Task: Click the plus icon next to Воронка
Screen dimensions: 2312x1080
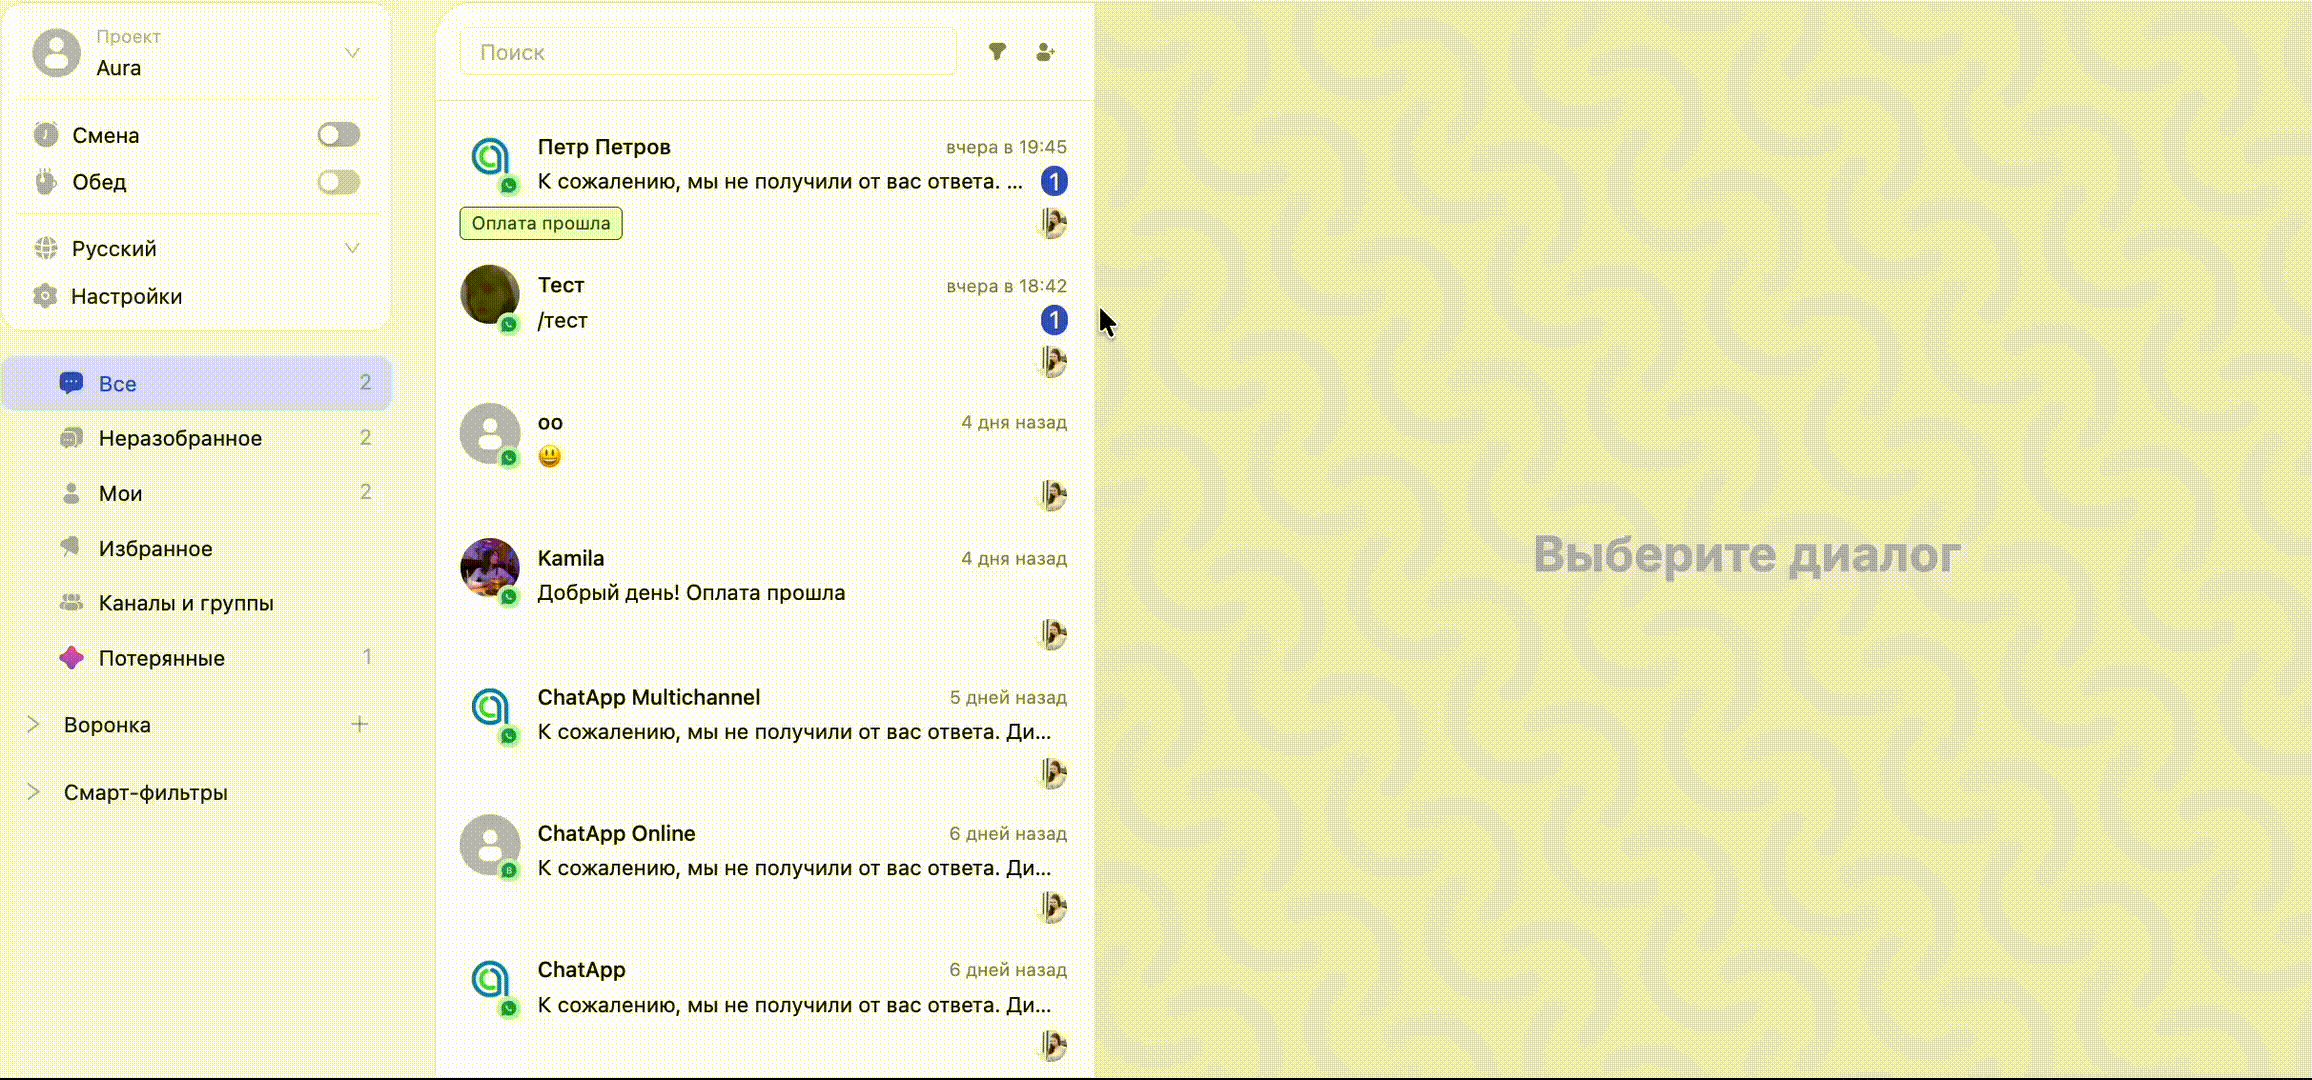Action: pyautogui.click(x=360, y=724)
